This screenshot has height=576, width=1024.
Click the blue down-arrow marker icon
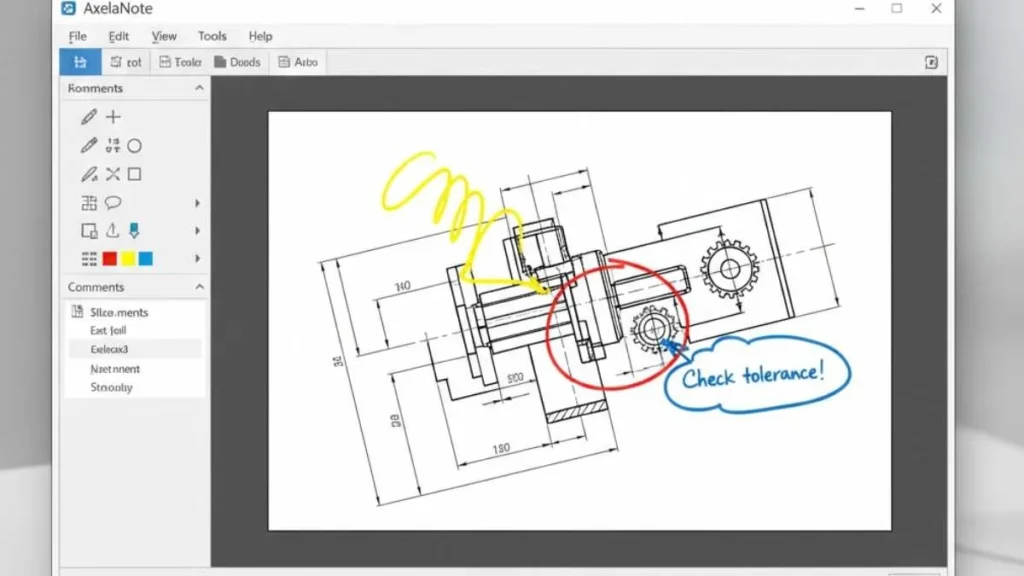pyautogui.click(x=134, y=231)
